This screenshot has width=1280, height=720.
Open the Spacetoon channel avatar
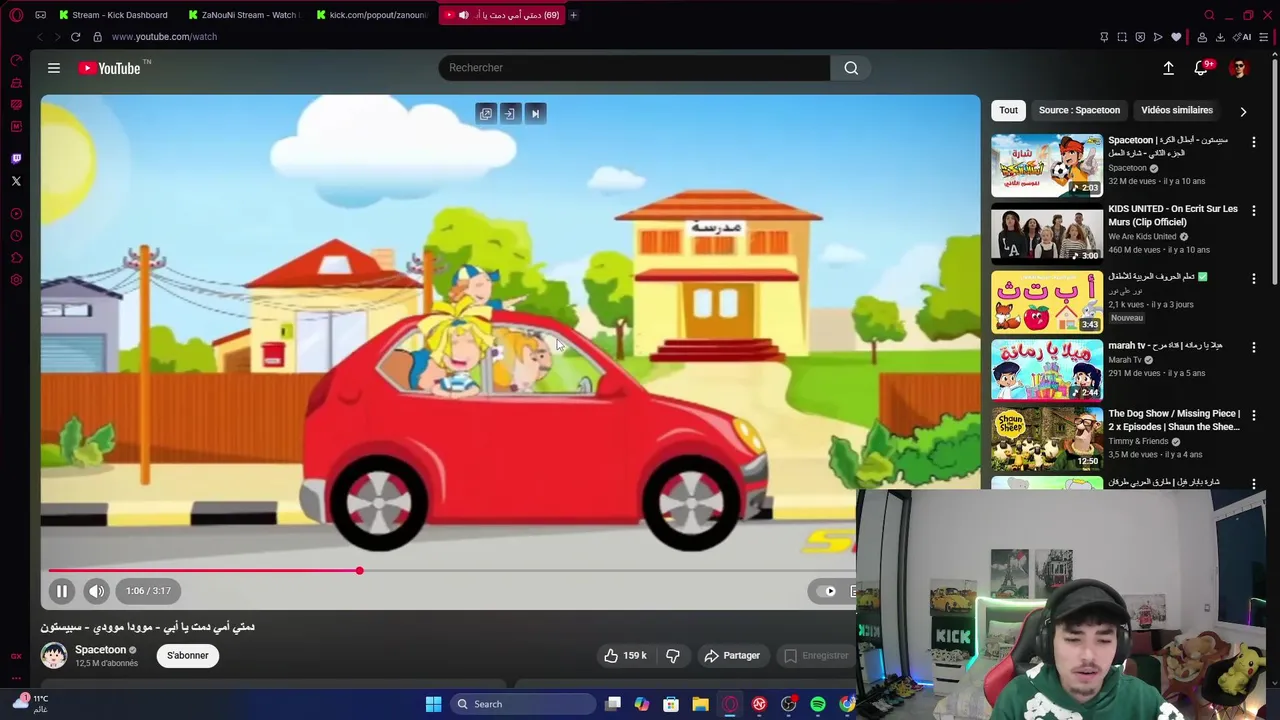tap(54, 655)
